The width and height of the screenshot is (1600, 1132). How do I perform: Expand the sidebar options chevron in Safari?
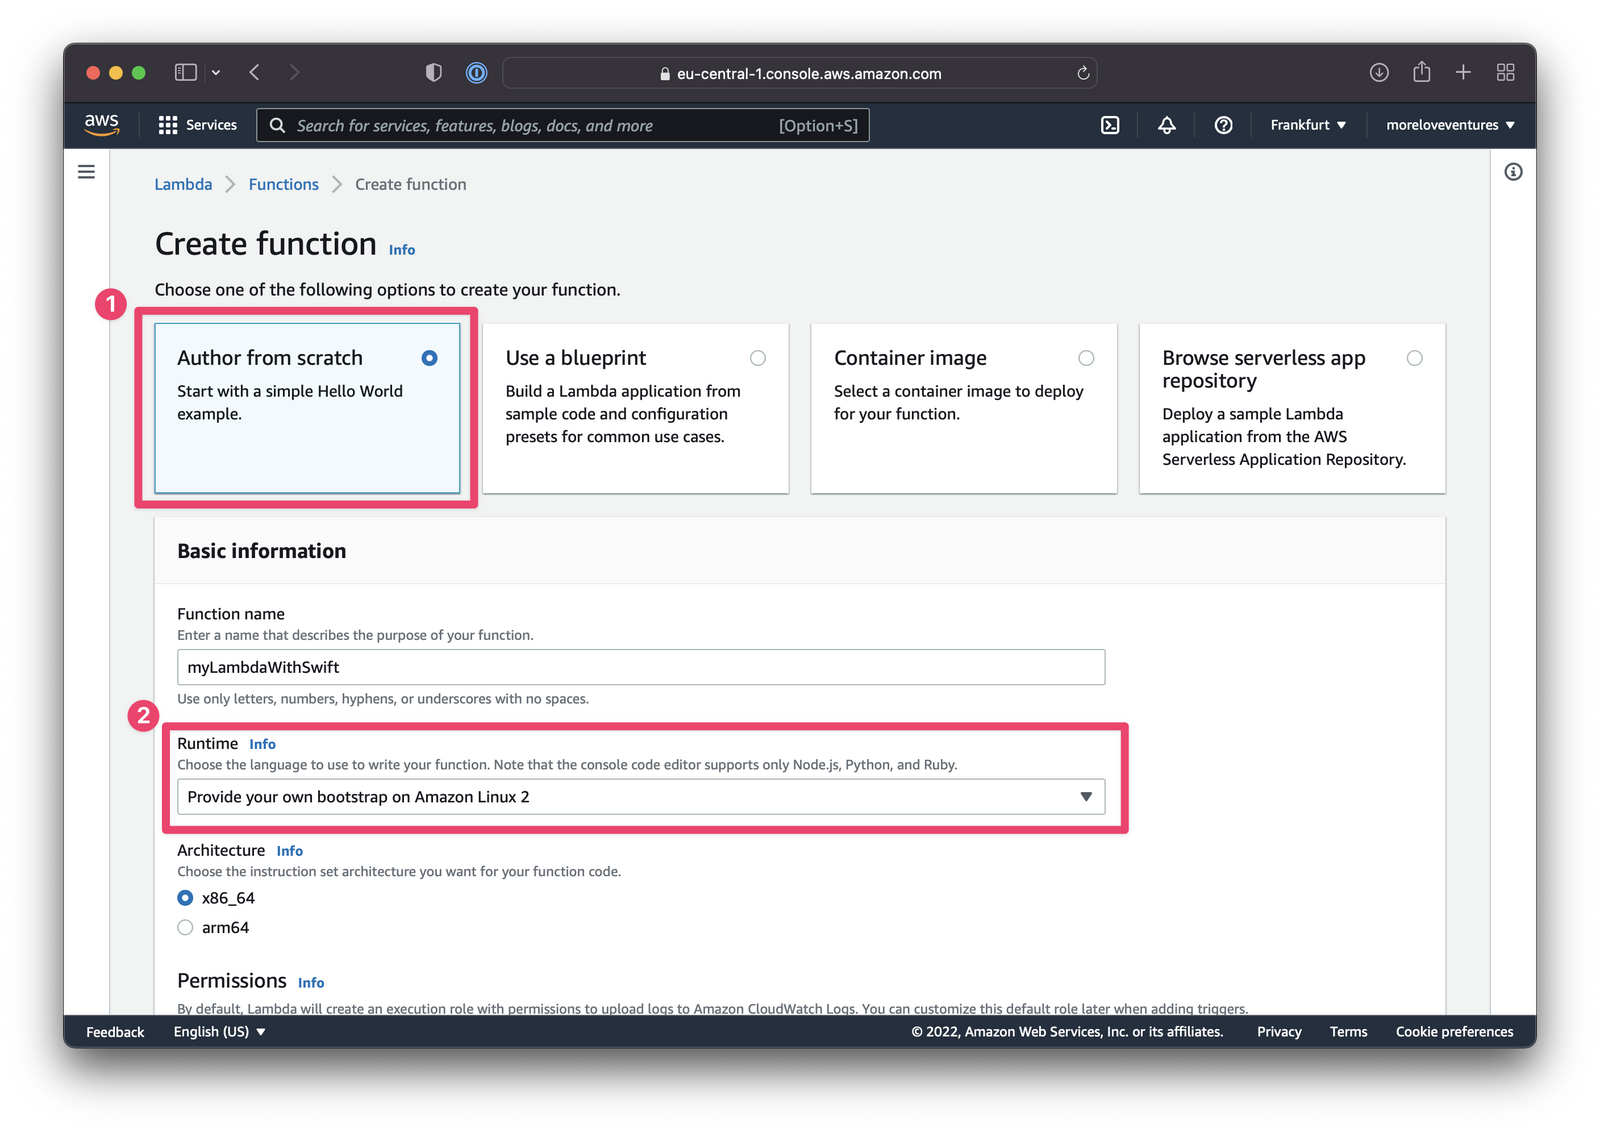pos(216,72)
